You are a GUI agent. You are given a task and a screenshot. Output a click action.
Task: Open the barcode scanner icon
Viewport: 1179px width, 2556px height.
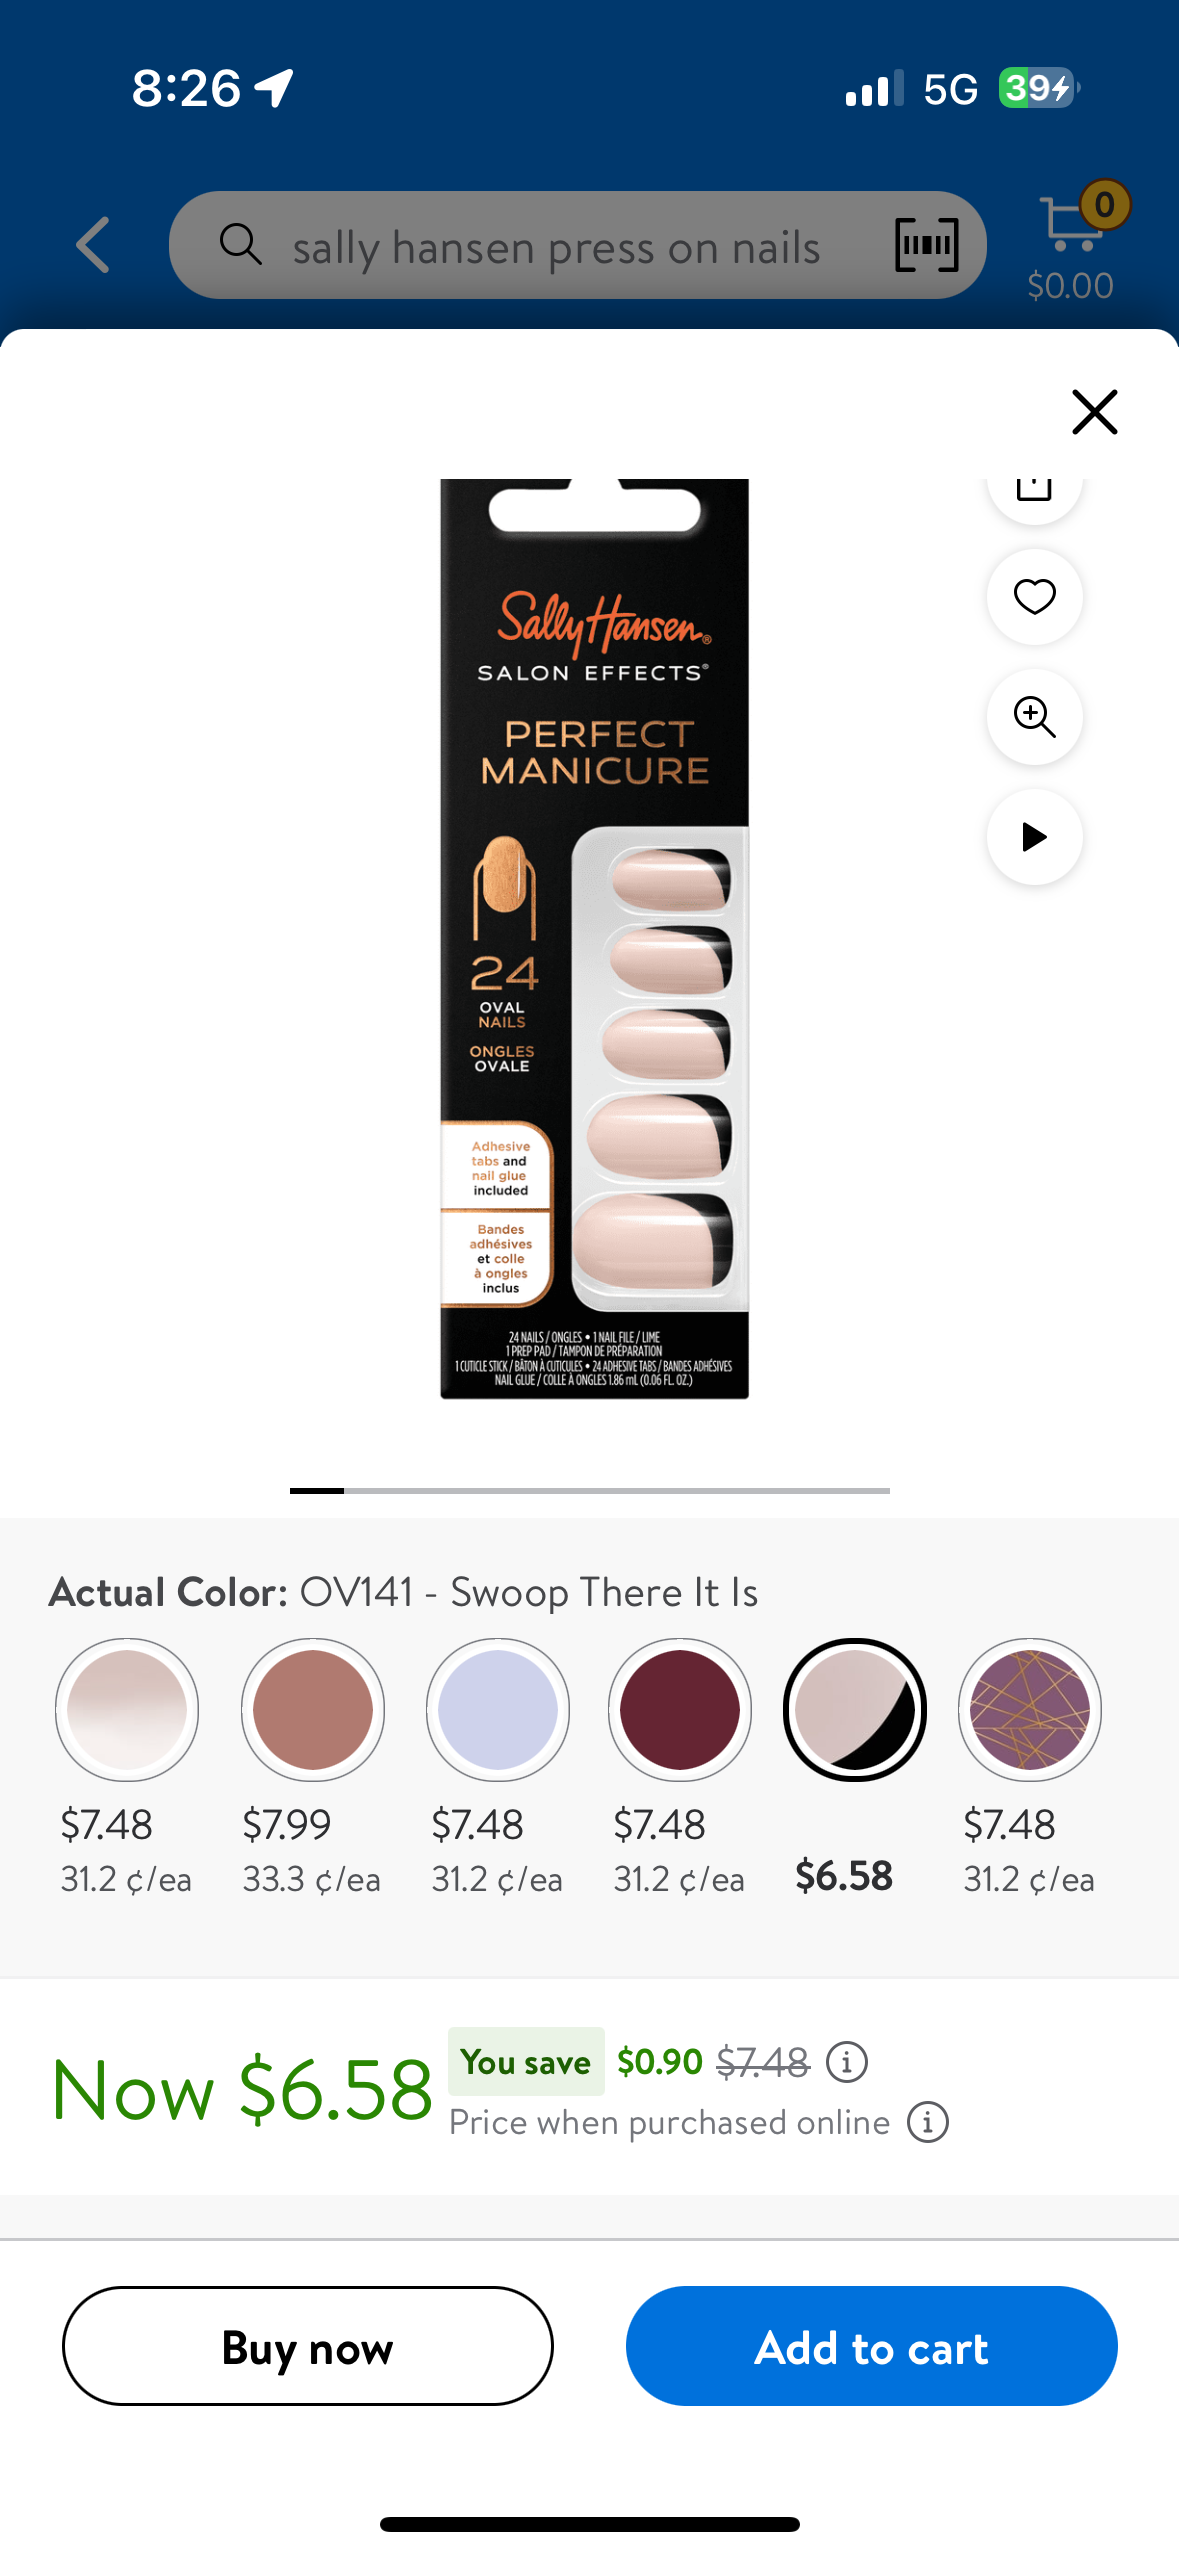click(x=926, y=245)
